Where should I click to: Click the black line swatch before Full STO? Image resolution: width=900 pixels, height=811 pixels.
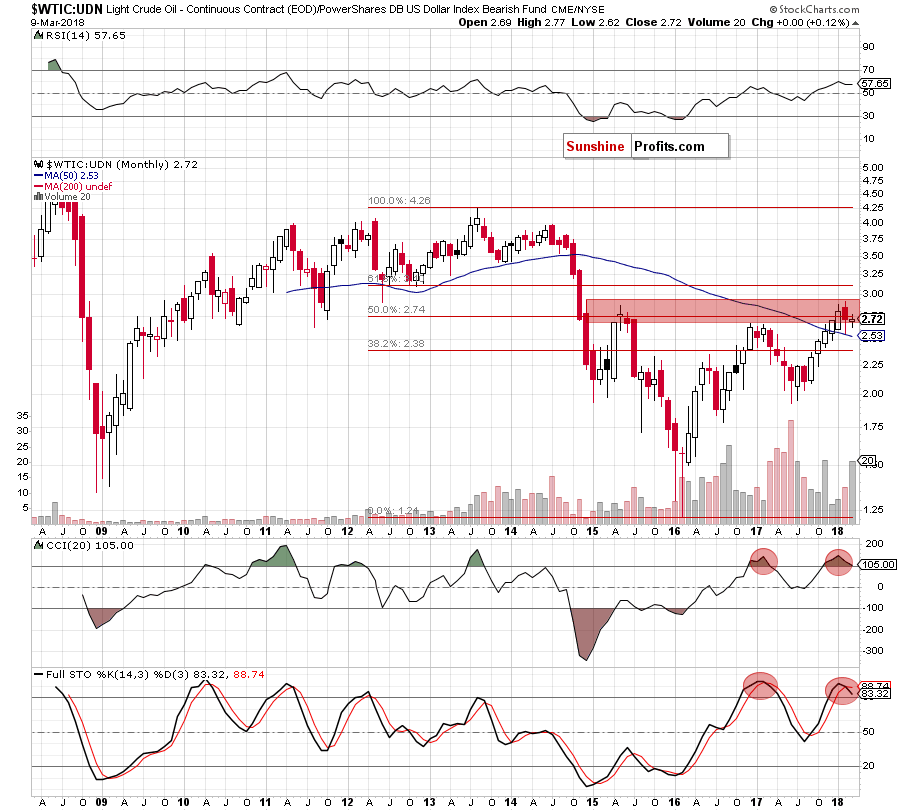tap(38, 674)
